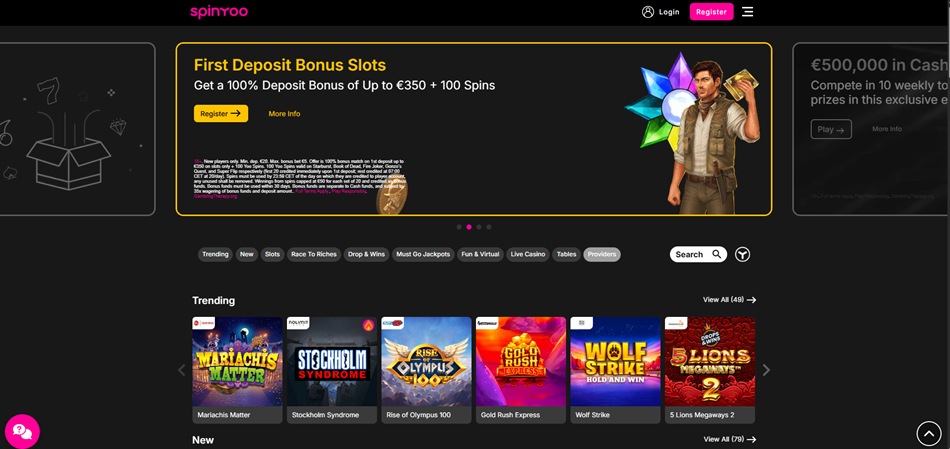Switch to Live Casino category
The height and width of the screenshot is (449, 950).
point(528,254)
